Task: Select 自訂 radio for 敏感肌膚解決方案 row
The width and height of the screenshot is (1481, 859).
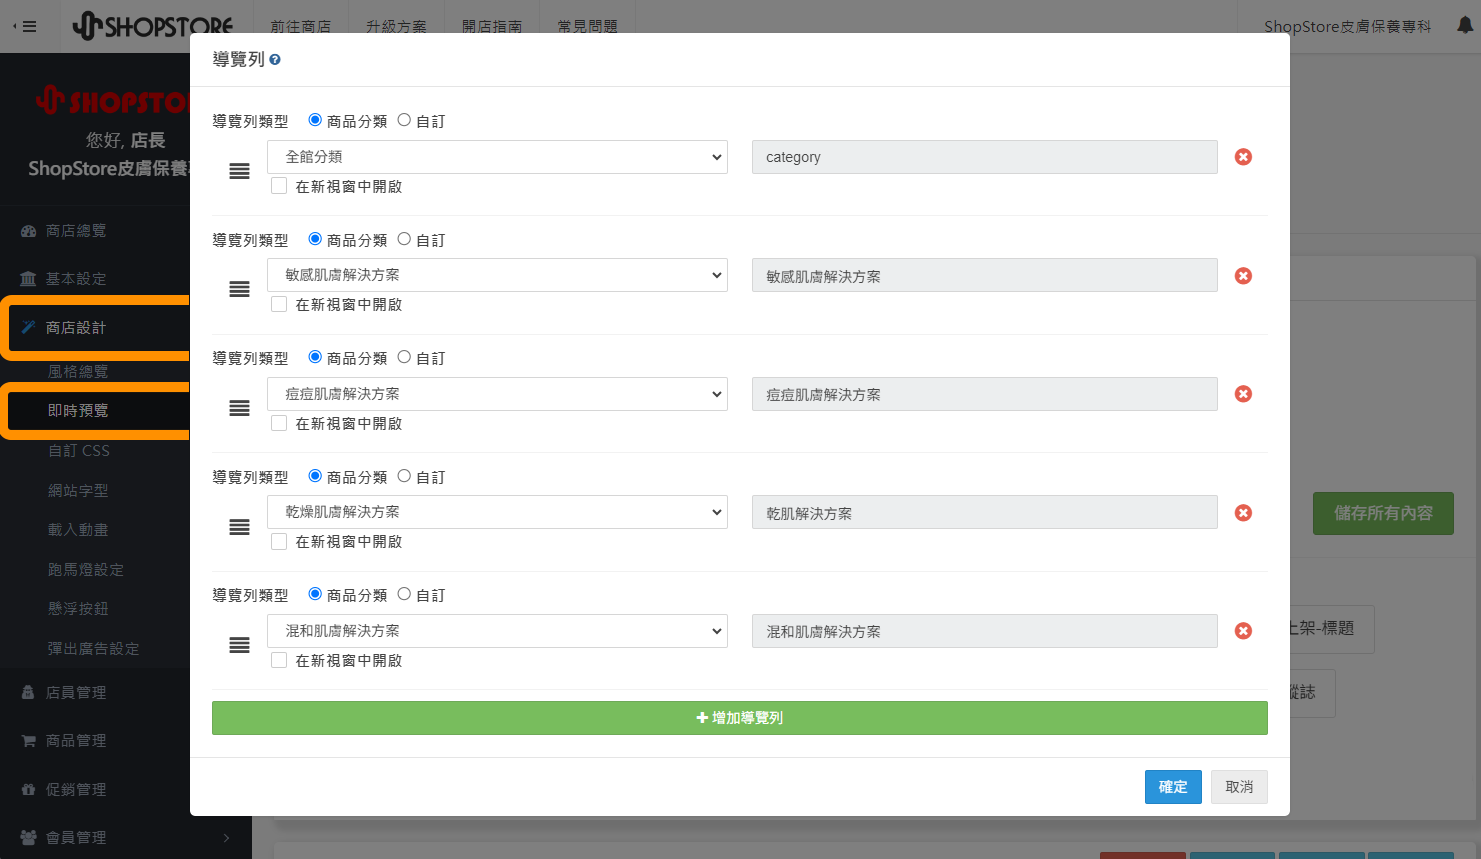Action: [x=404, y=239]
